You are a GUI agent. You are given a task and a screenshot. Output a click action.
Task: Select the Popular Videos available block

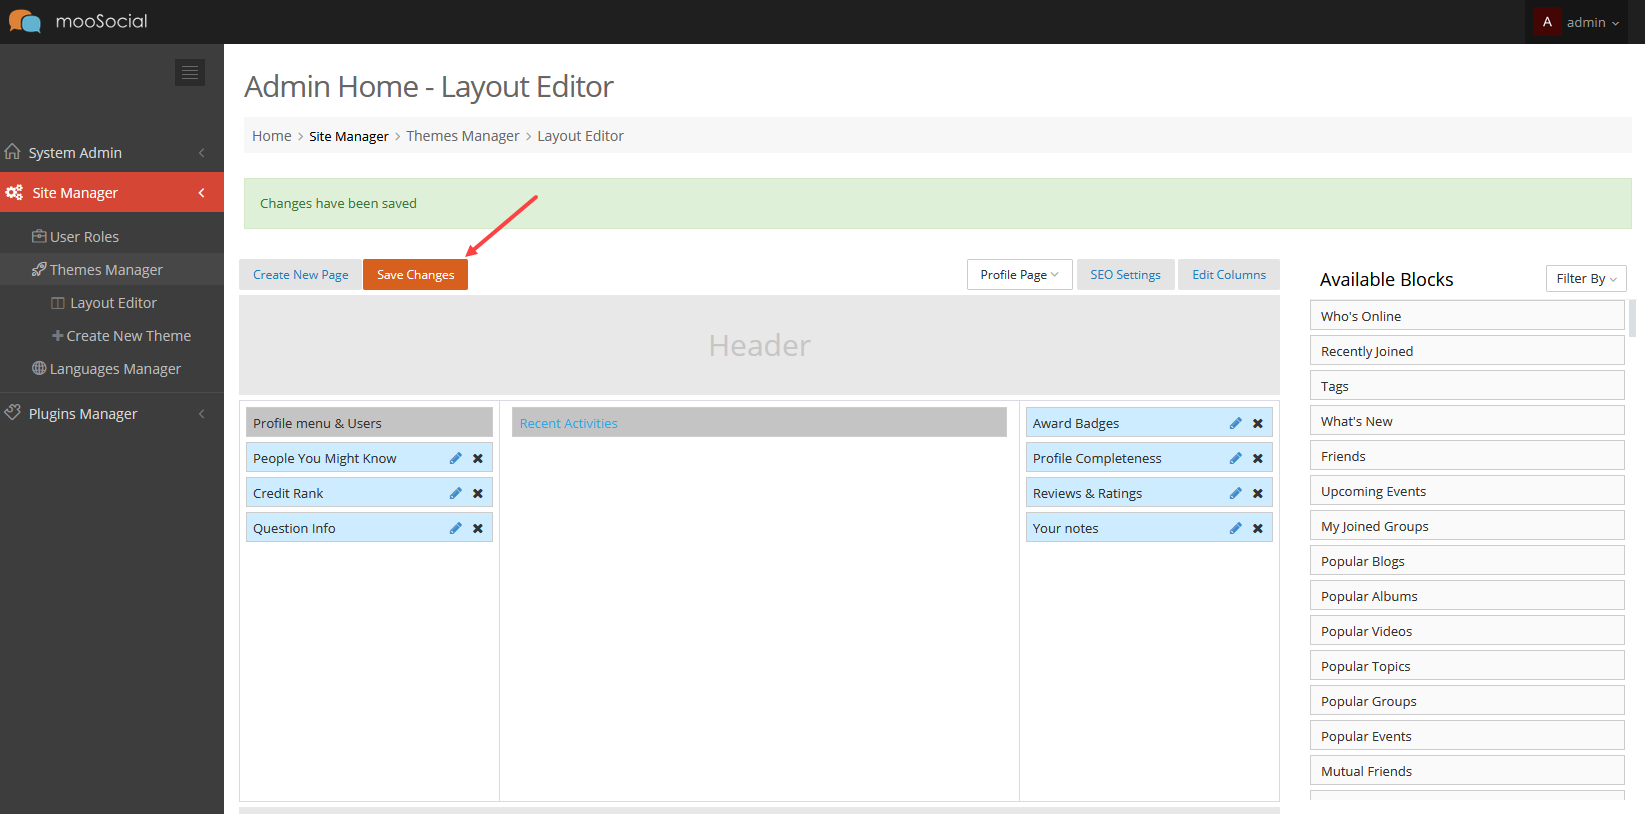[1467, 631]
